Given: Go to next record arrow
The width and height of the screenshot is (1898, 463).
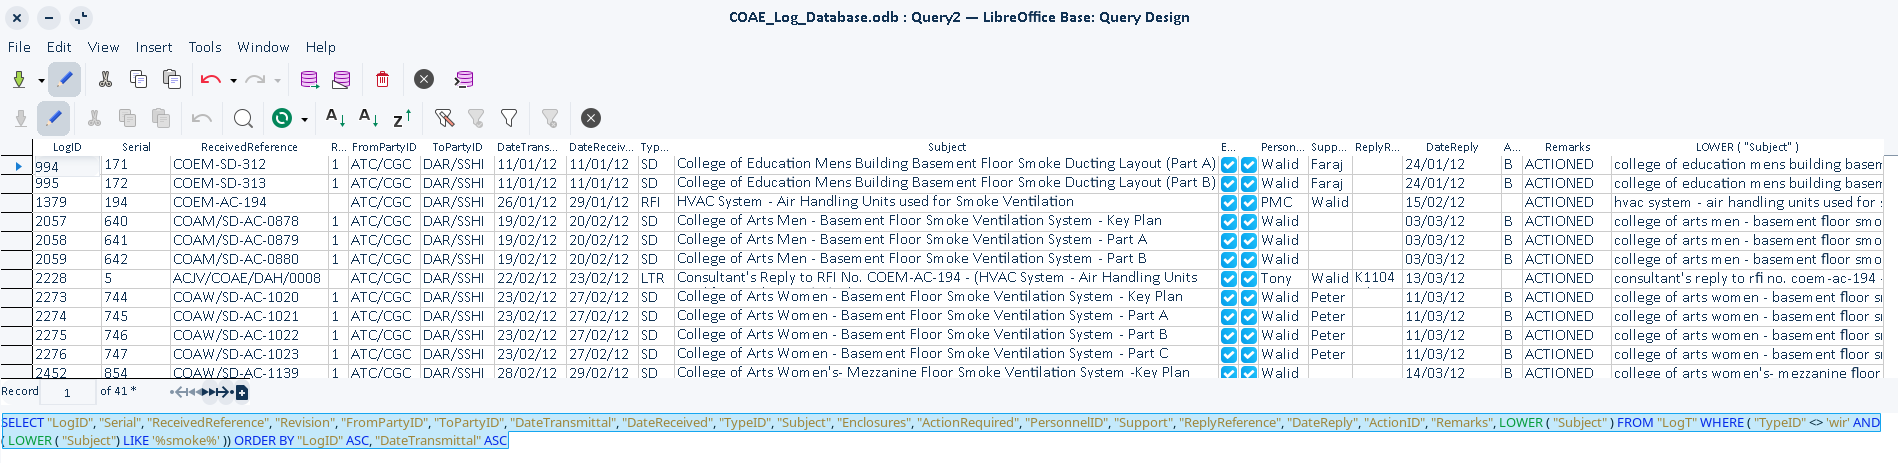Looking at the screenshot, I should 210,392.
